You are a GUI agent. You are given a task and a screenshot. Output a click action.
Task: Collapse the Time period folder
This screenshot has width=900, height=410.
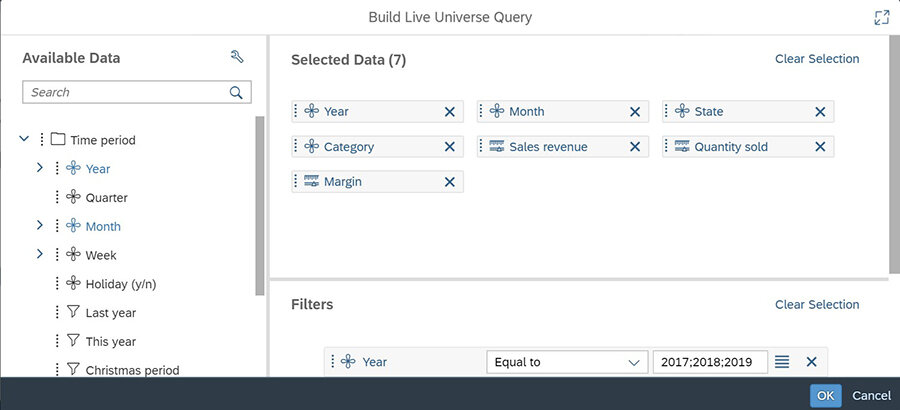24,139
